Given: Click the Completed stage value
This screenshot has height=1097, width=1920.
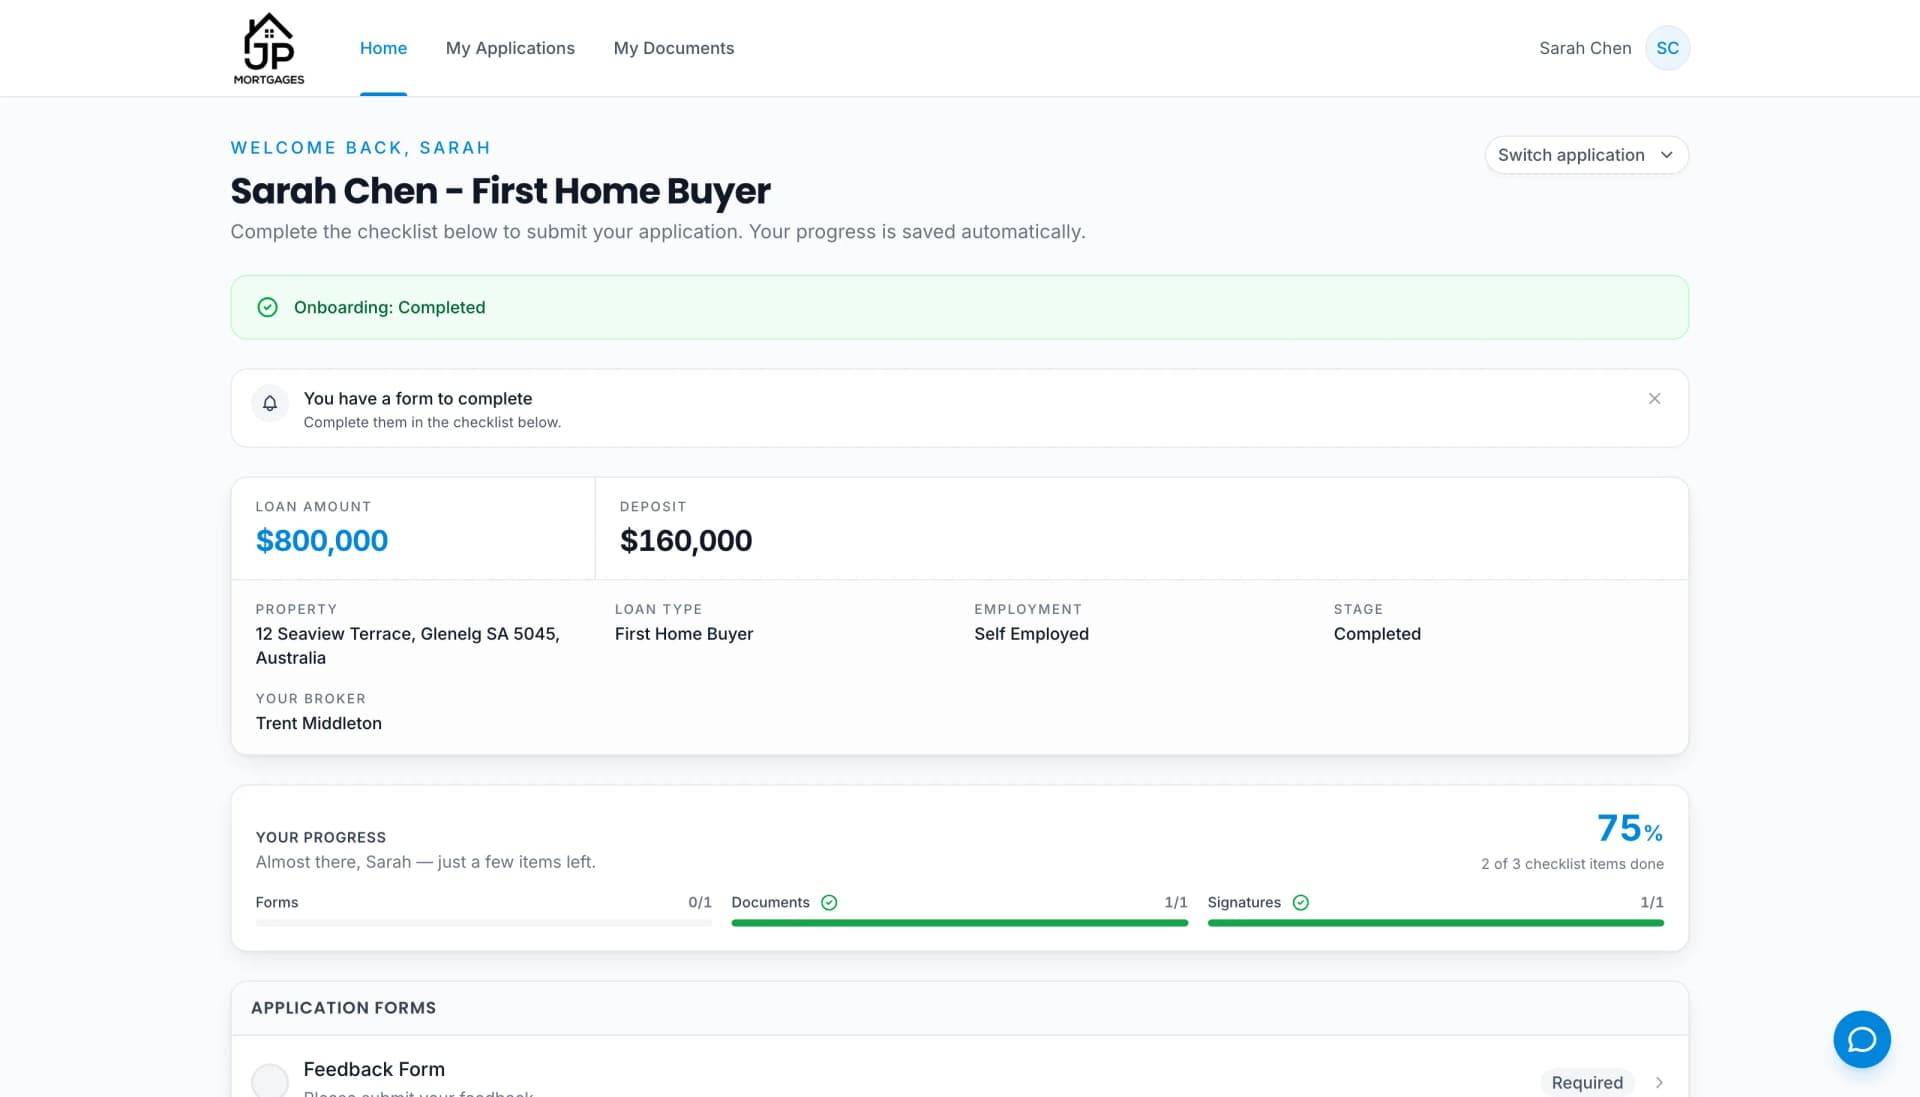Looking at the screenshot, I should pyautogui.click(x=1377, y=634).
